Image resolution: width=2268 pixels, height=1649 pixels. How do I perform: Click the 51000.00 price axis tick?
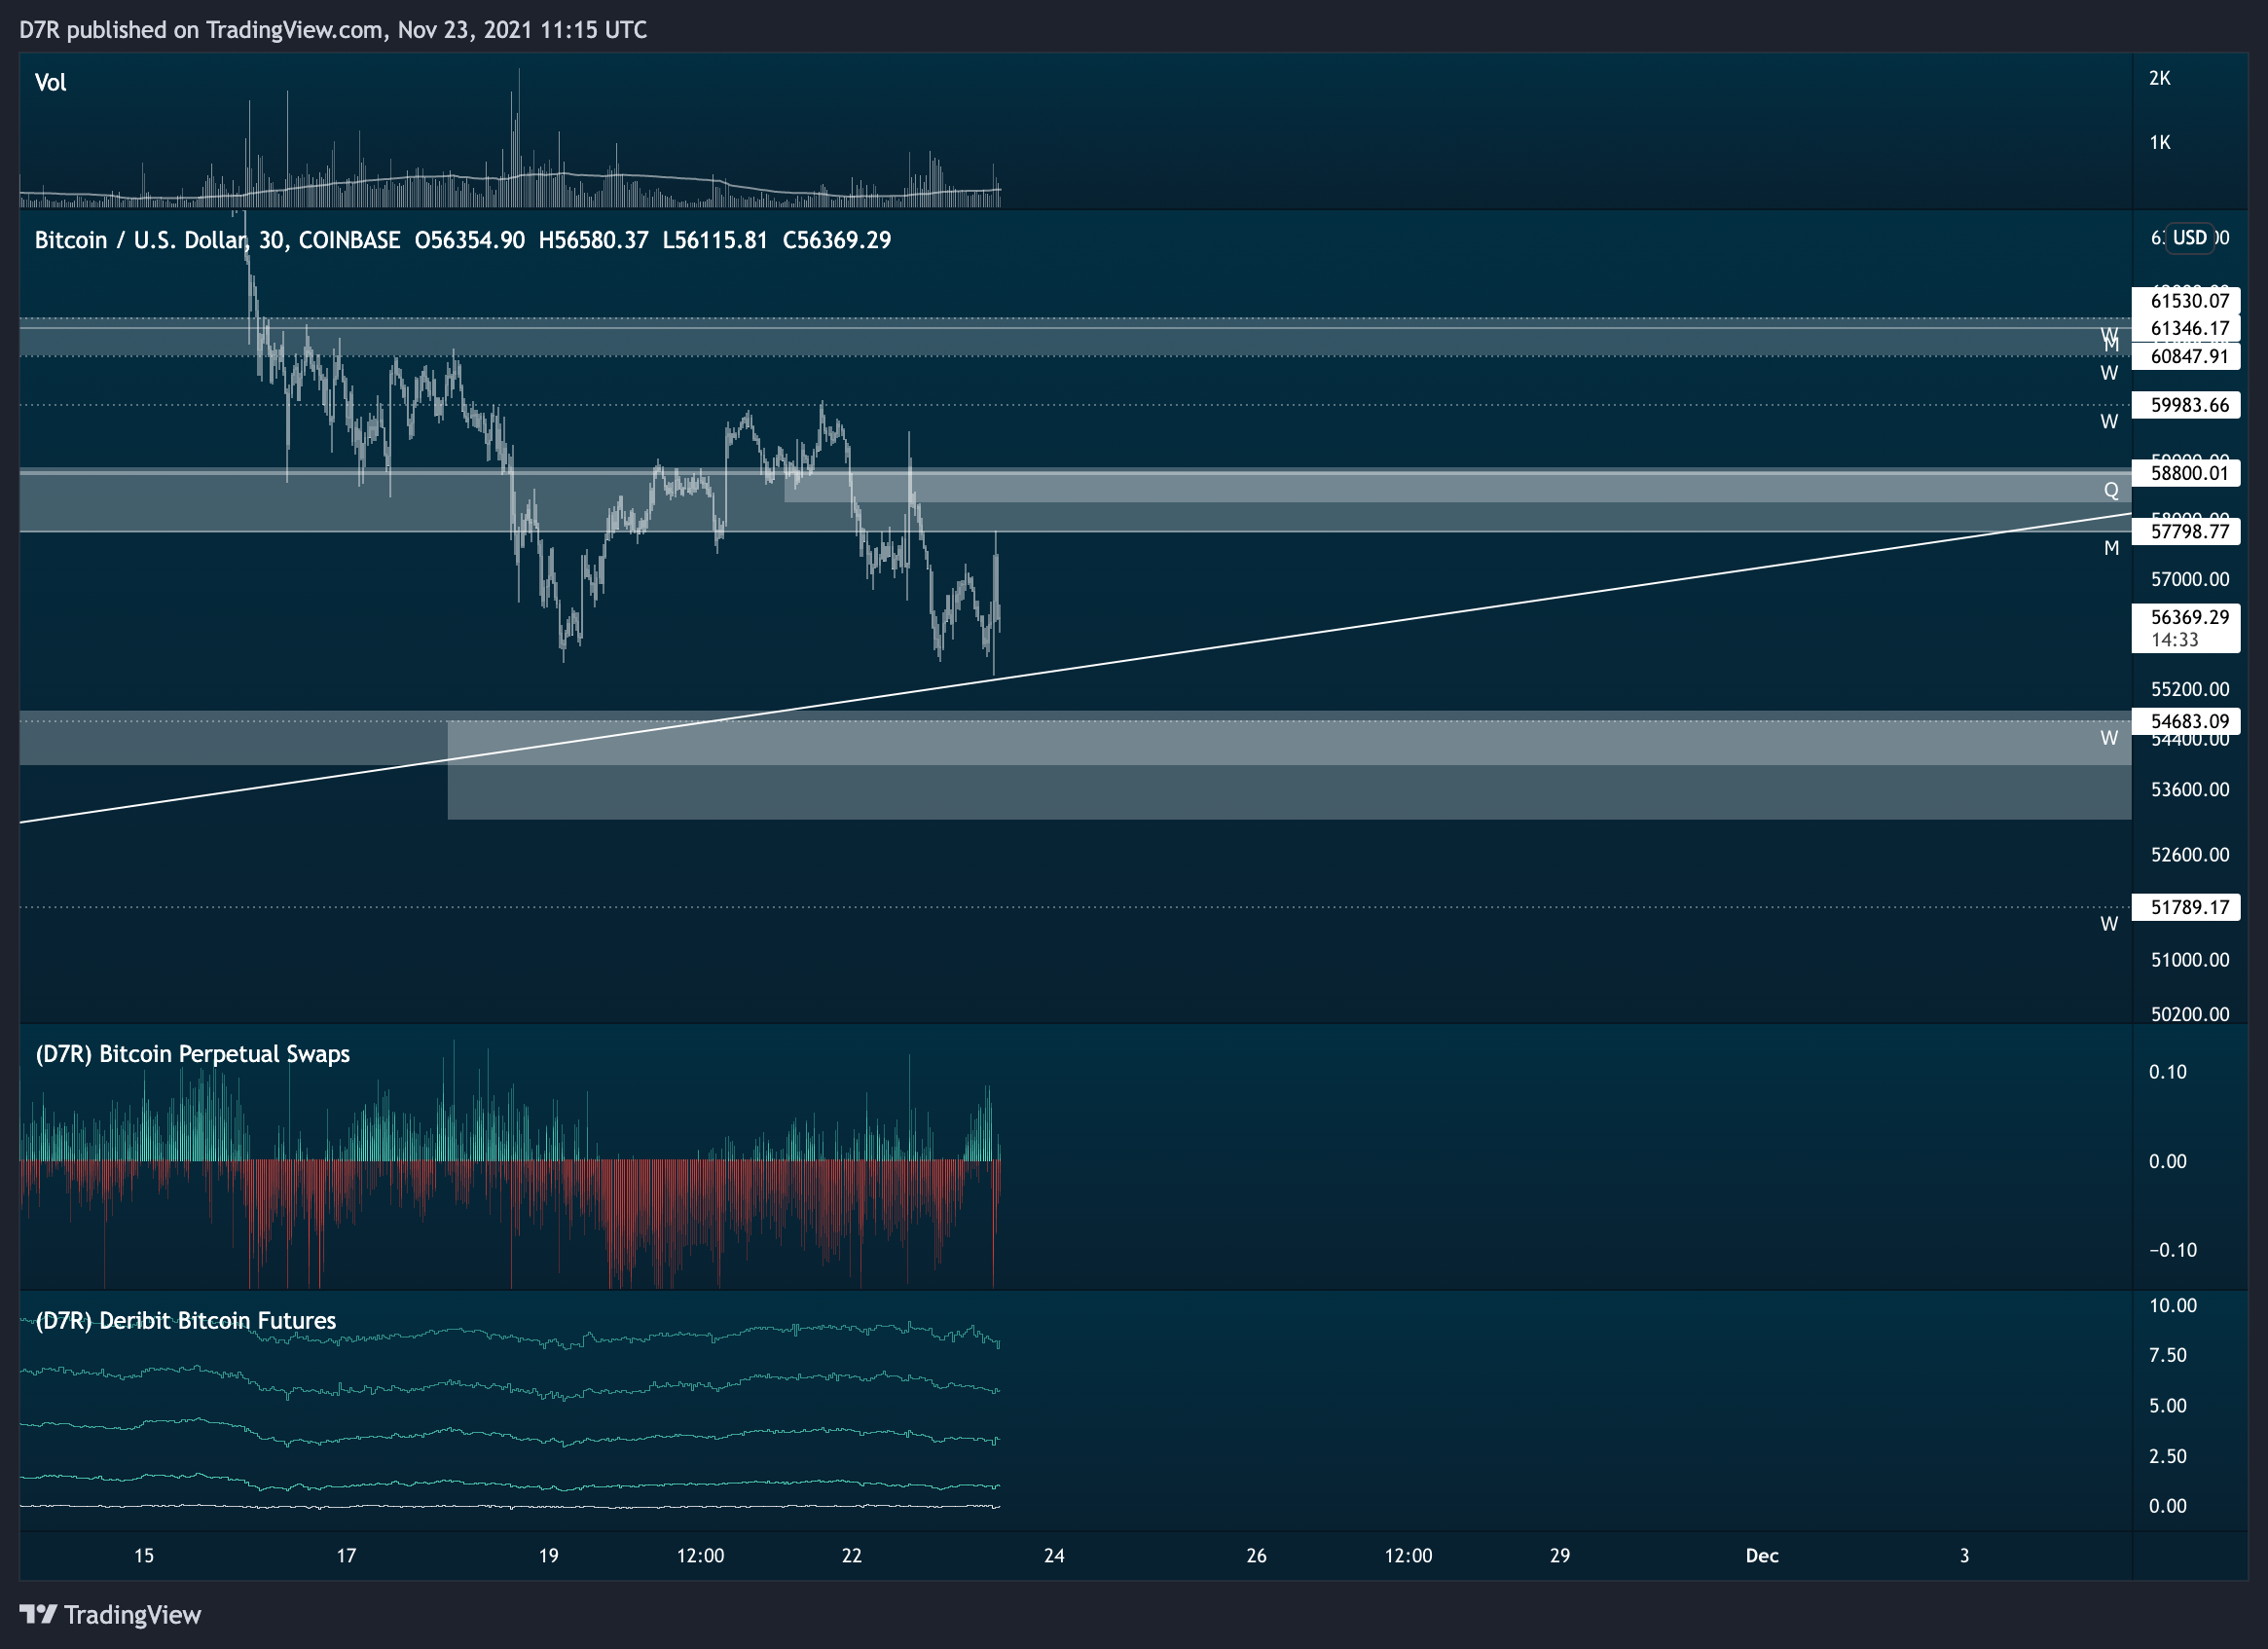[2190, 960]
